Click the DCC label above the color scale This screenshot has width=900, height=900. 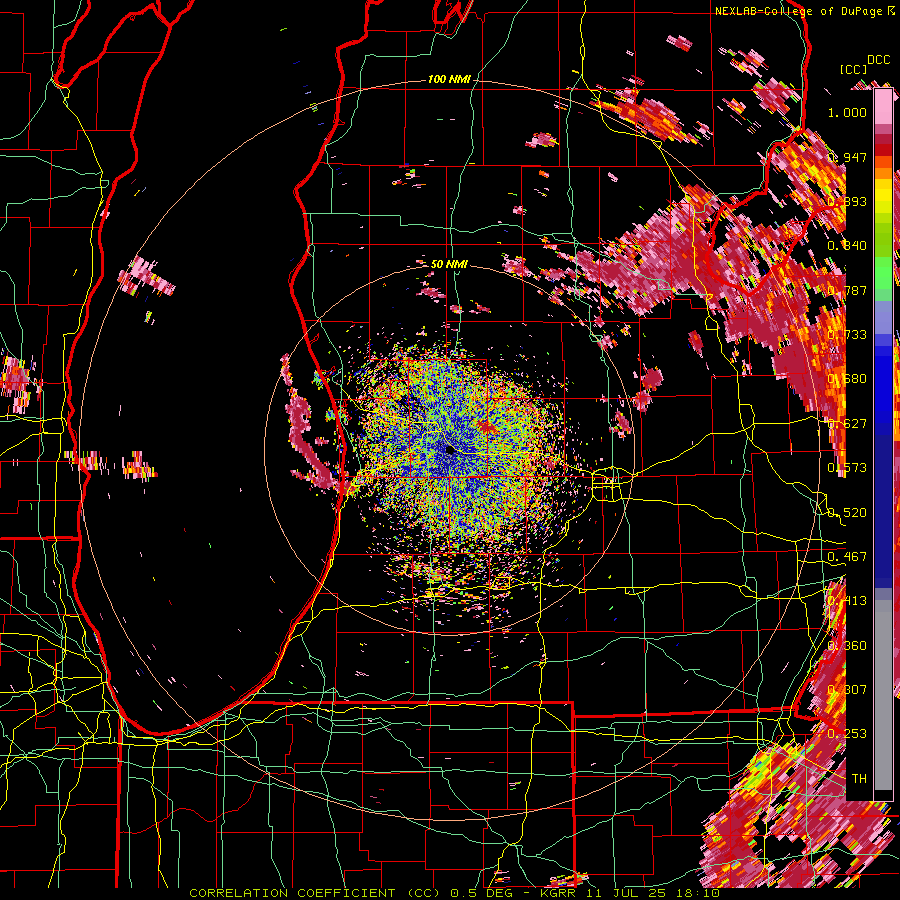[x=878, y=60]
